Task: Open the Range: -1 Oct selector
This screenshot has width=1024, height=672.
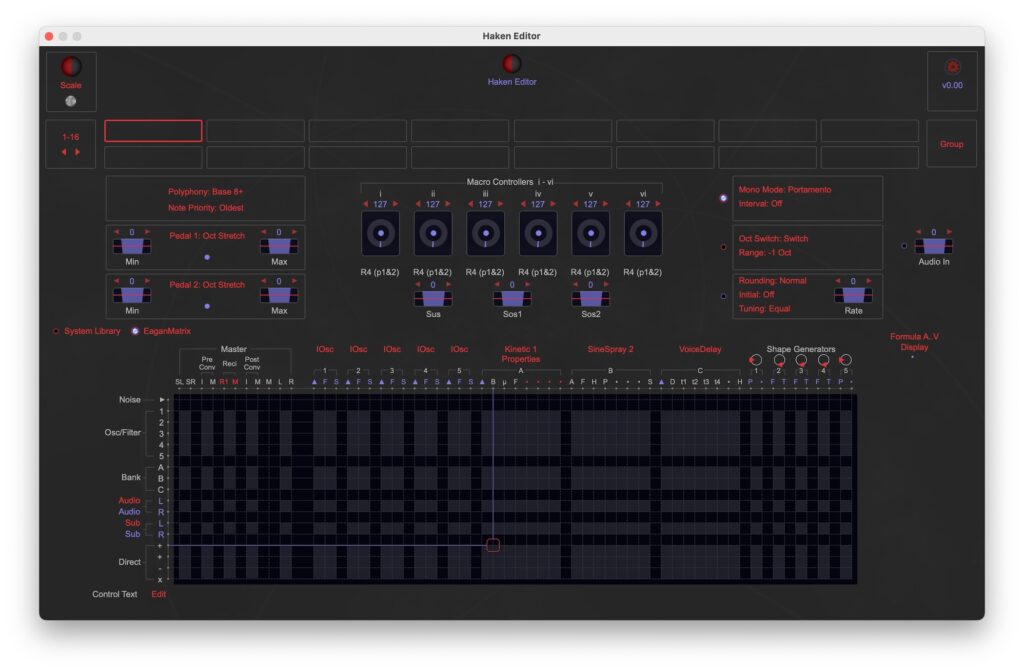Action: [x=765, y=253]
